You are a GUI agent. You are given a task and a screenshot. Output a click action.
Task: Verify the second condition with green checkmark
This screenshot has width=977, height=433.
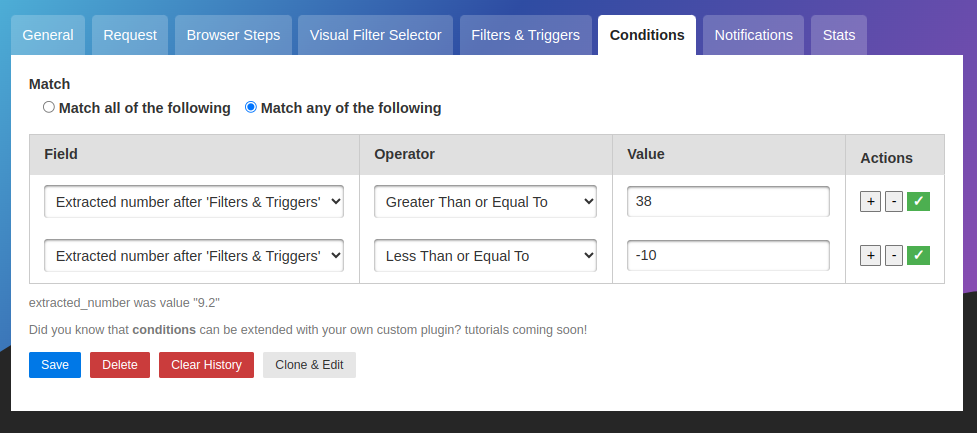919,255
